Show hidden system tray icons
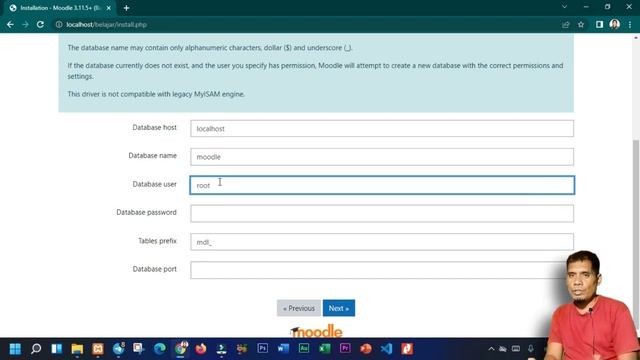Image resolution: width=640 pixels, height=360 pixels. (x=491, y=349)
